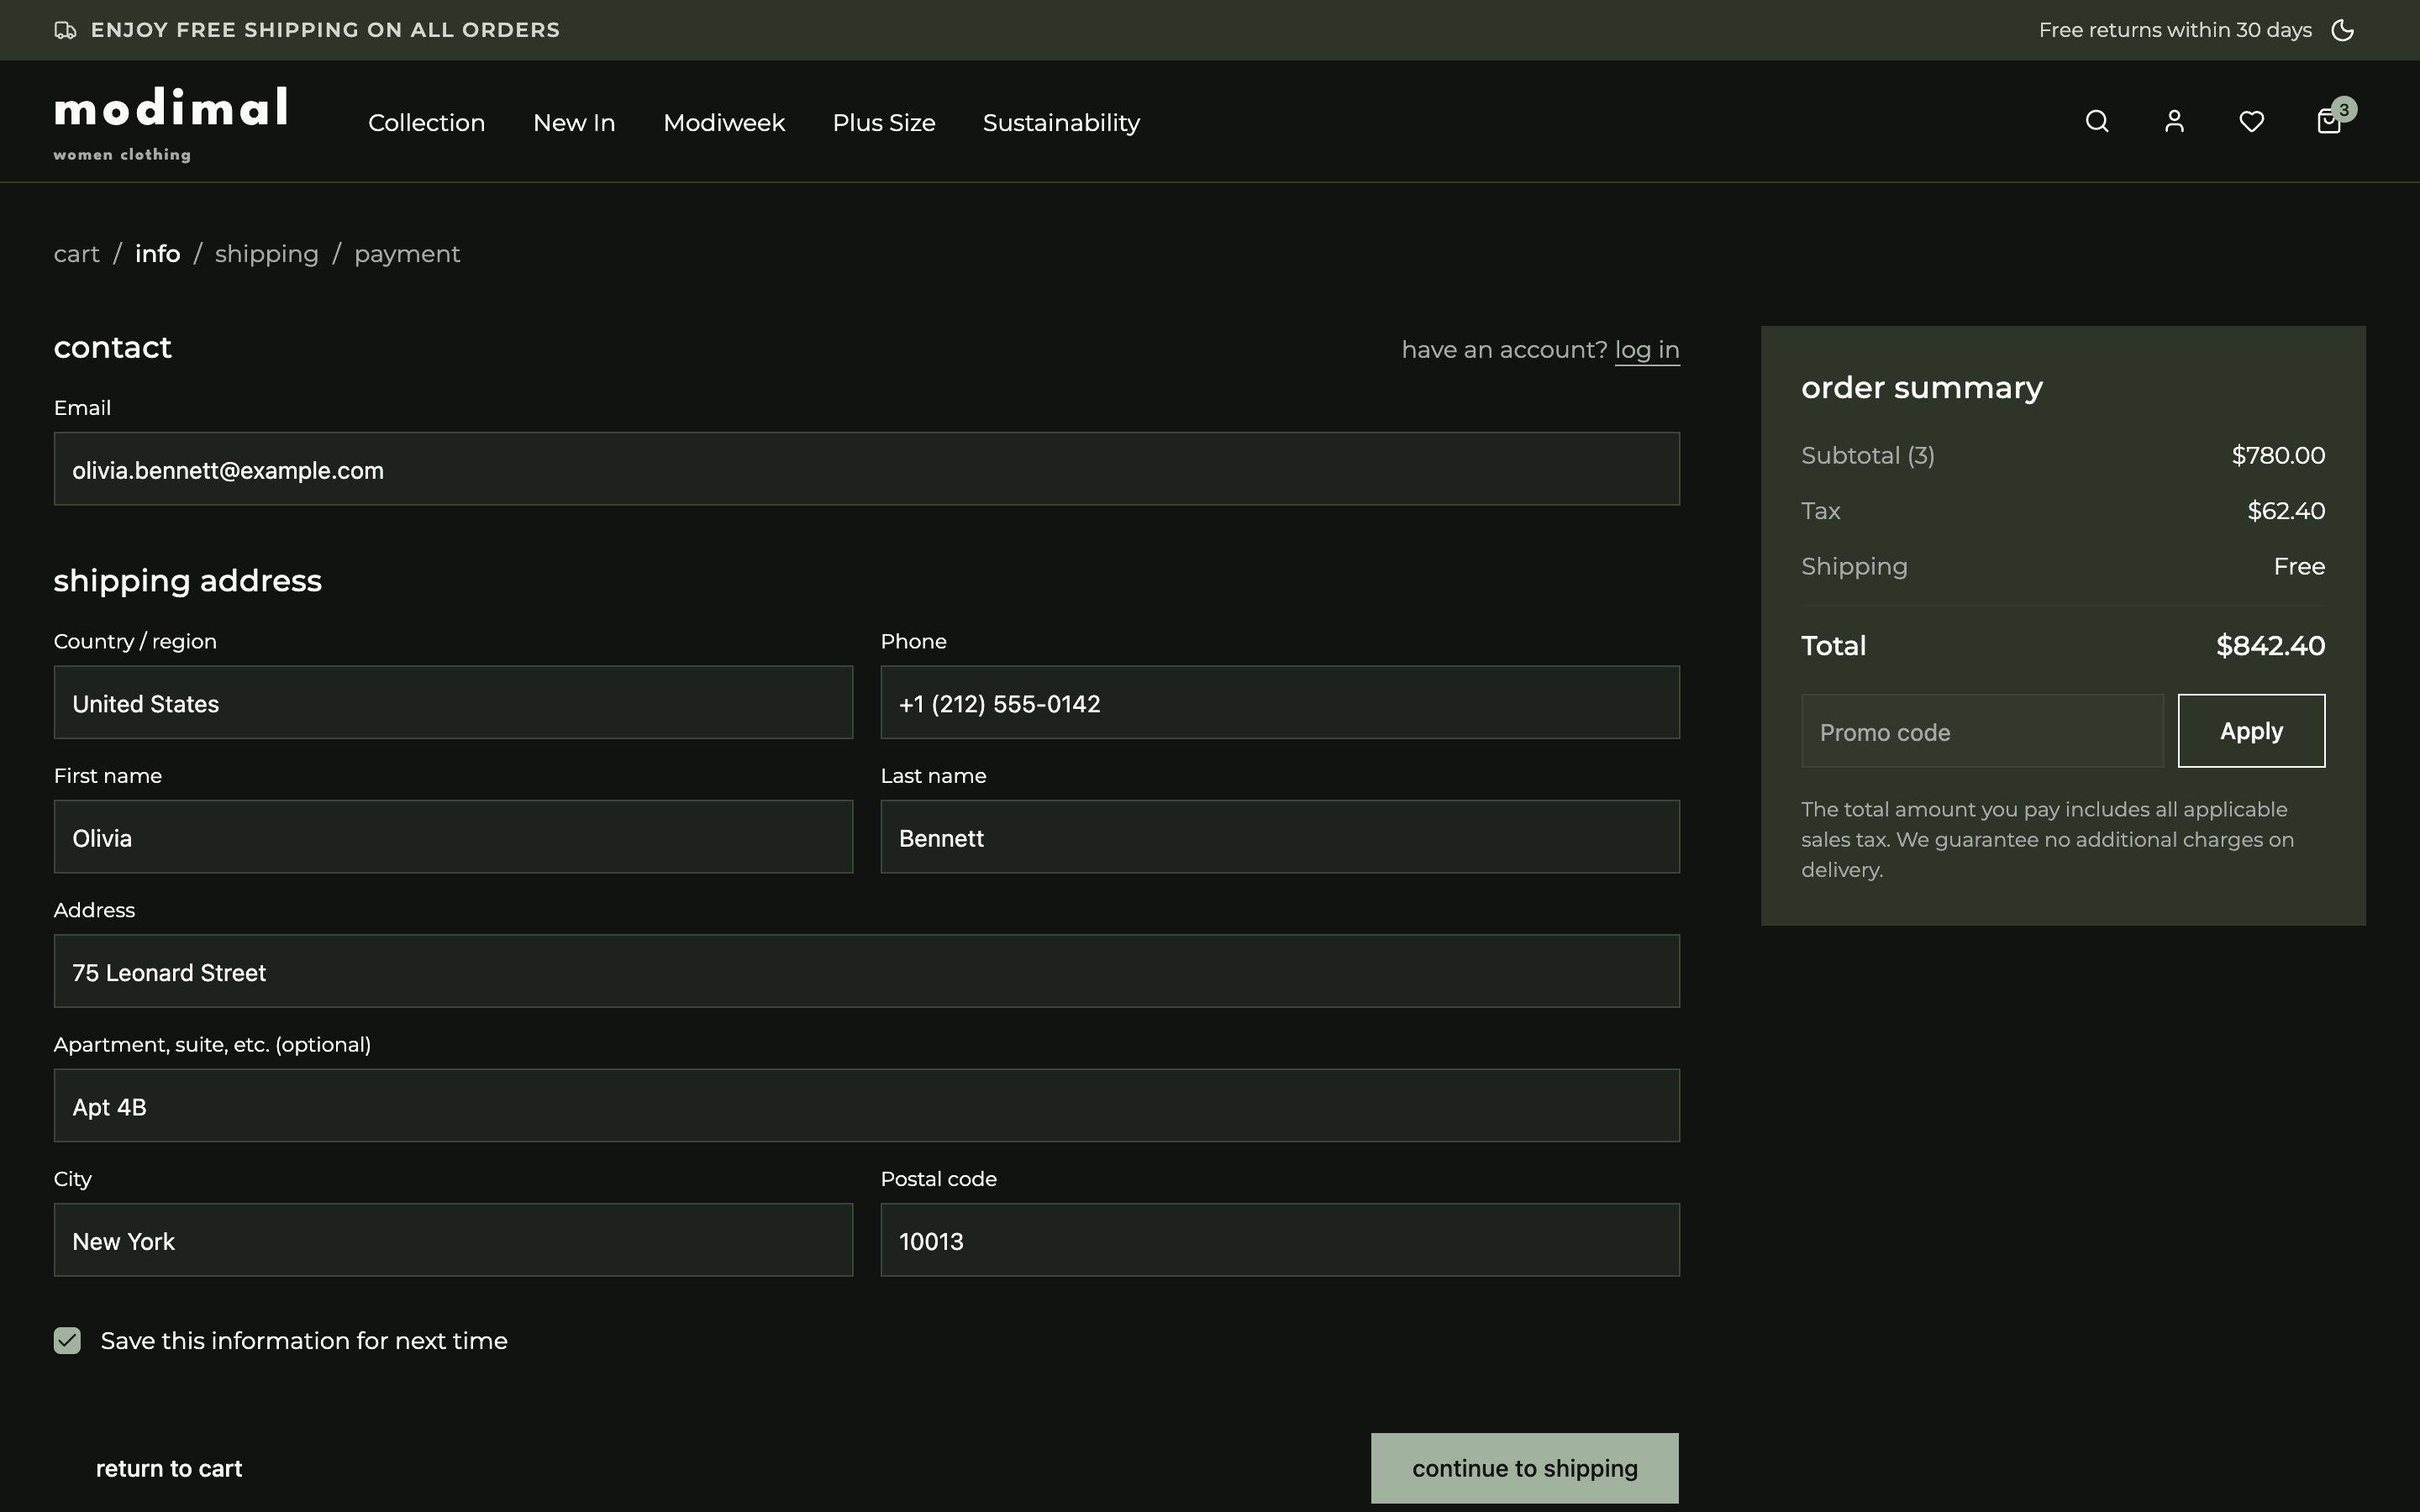
Task: Click the order summary heading
Action: pyautogui.click(x=1922, y=388)
